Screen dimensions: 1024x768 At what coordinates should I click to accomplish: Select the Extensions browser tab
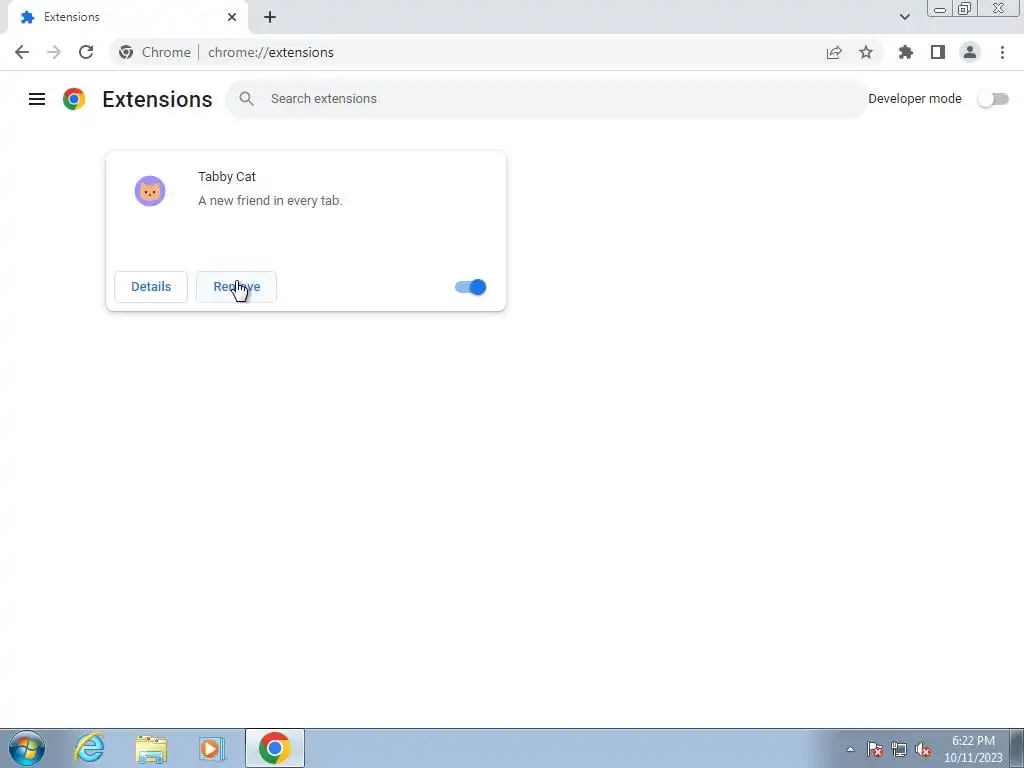(x=127, y=17)
